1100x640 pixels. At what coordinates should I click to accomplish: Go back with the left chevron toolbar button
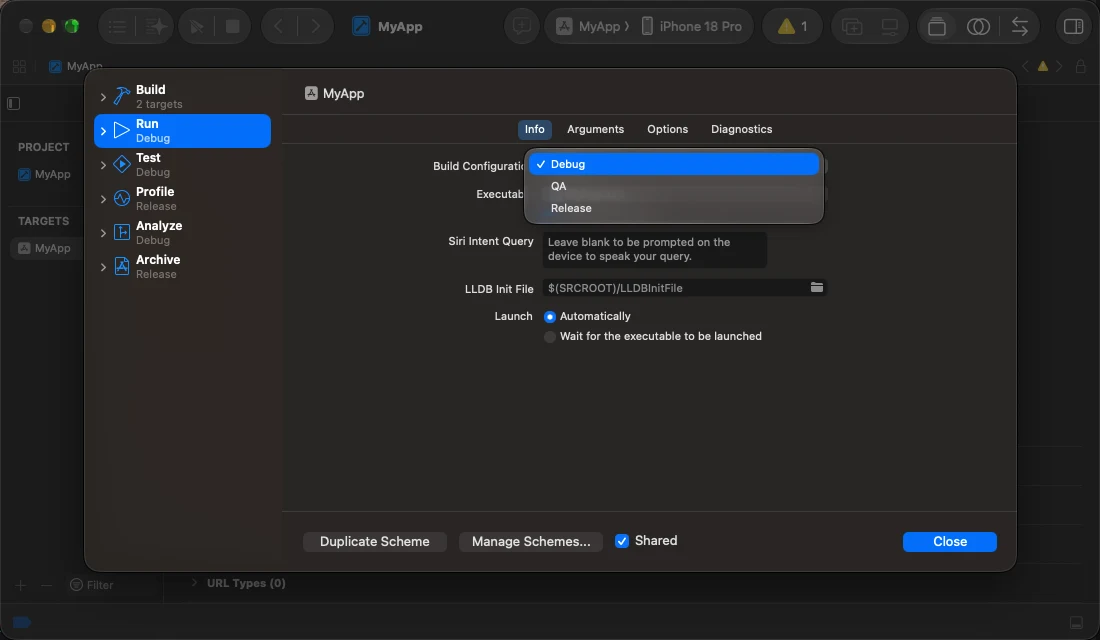pyautogui.click(x=279, y=27)
